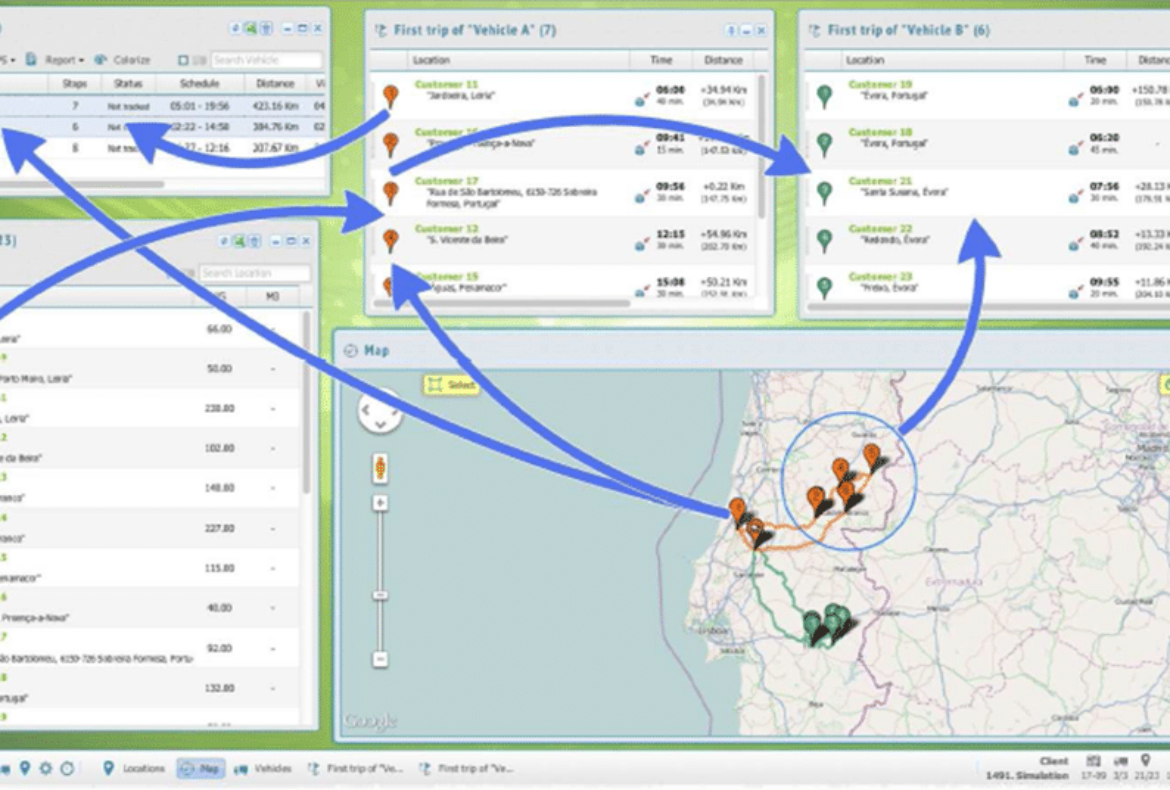Select the orange pin for Customer 11
This screenshot has height=790, width=1170.
(x=391, y=96)
